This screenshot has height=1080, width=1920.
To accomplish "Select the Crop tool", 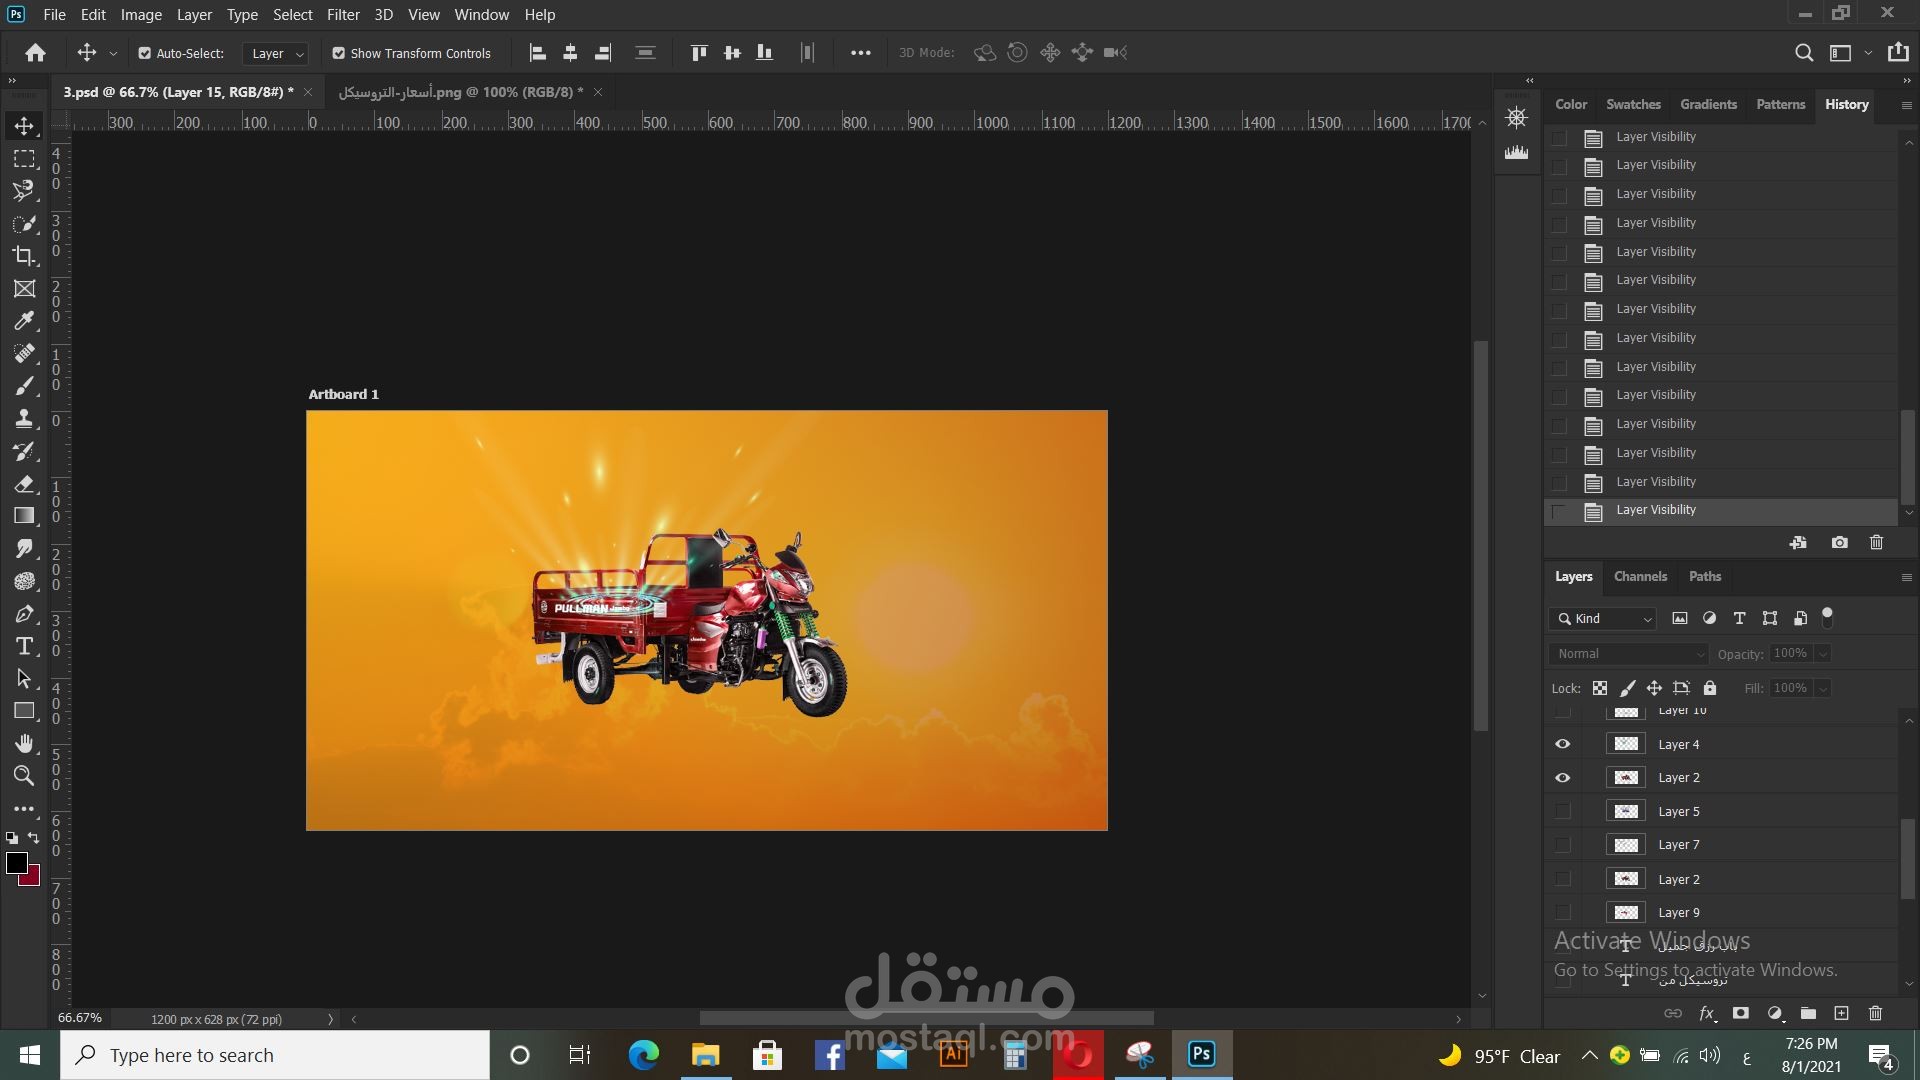I will point(24,256).
